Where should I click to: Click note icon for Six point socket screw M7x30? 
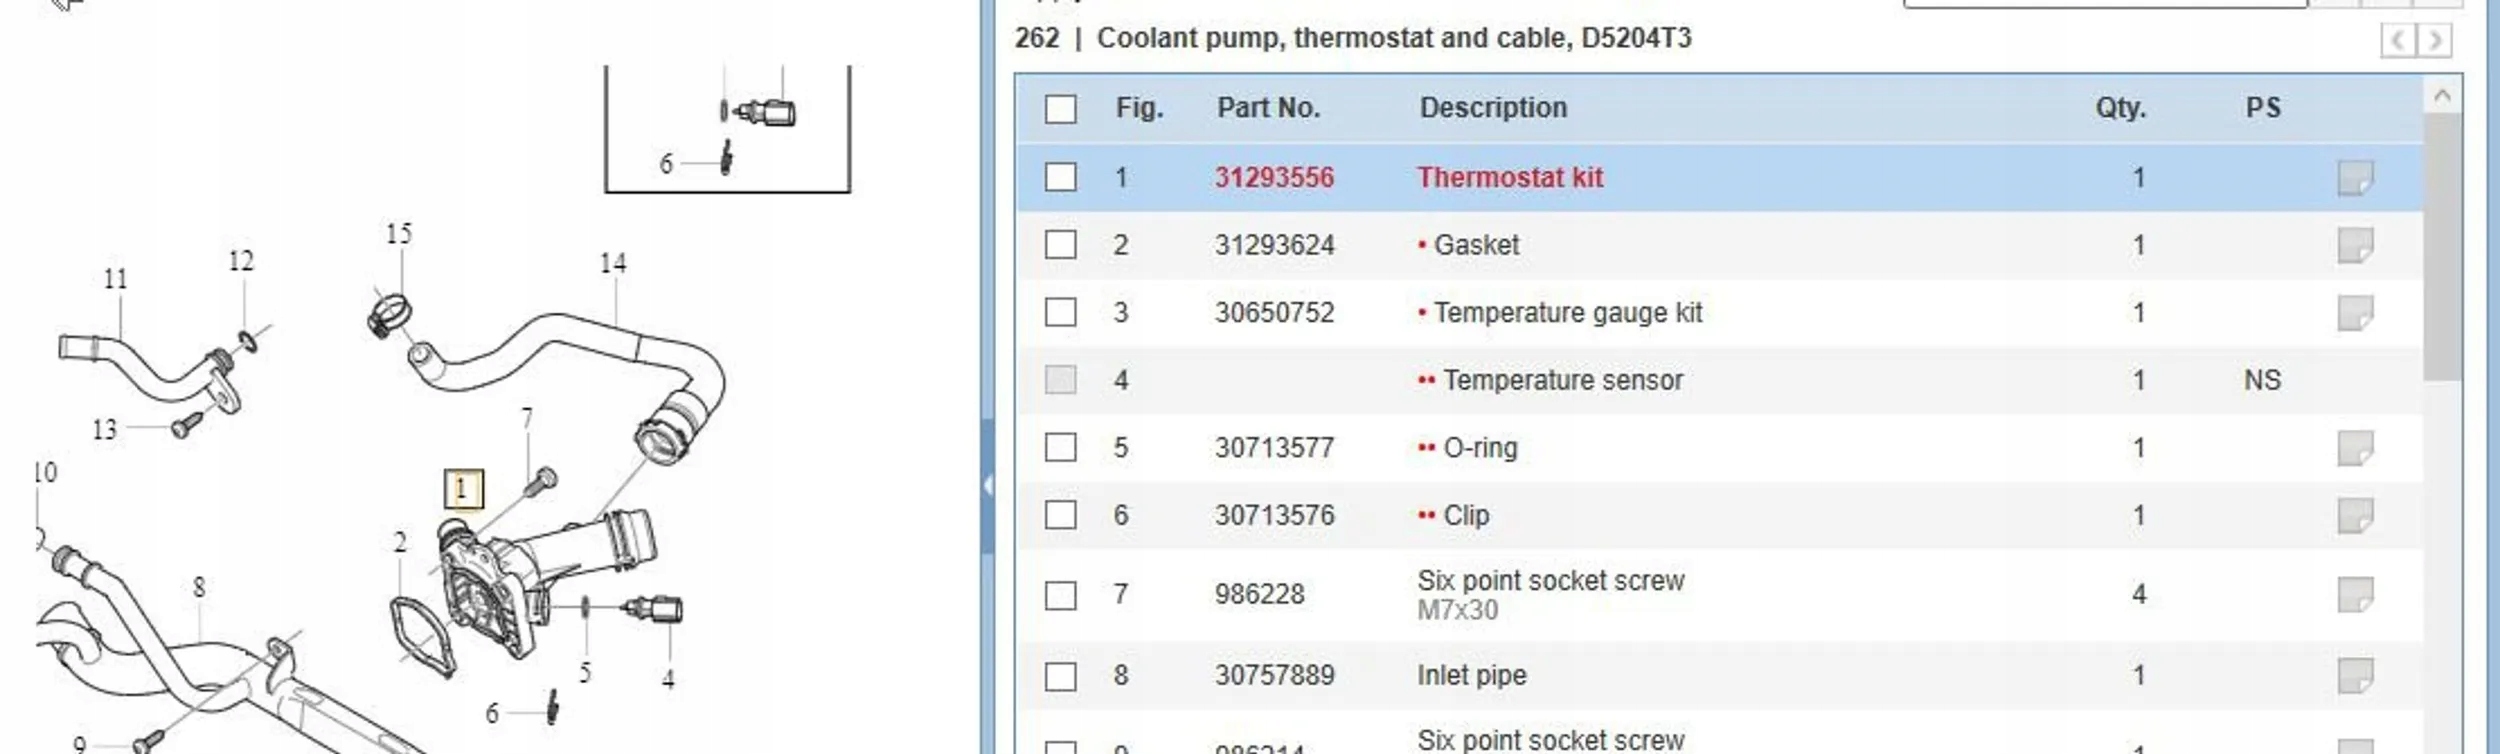point(2354,595)
